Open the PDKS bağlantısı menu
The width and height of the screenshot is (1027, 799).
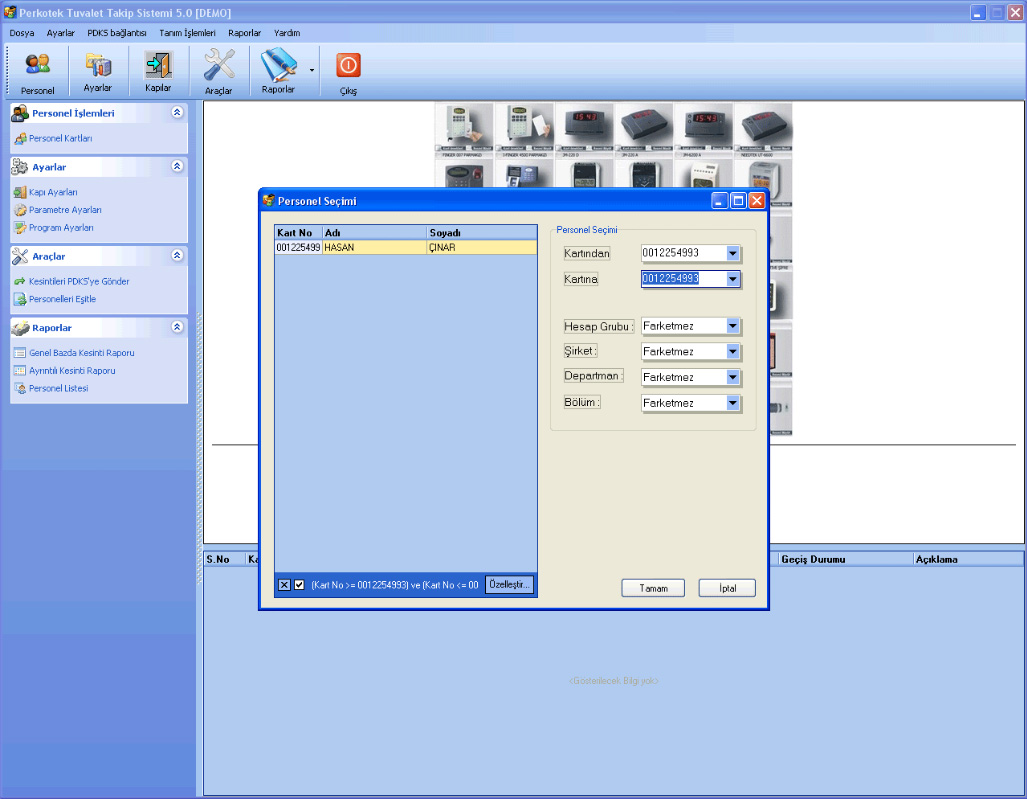pyautogui.click(x=117, y=33)
